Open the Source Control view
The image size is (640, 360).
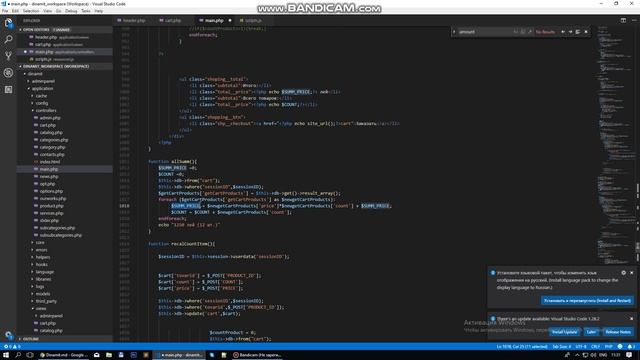point(8,56)
